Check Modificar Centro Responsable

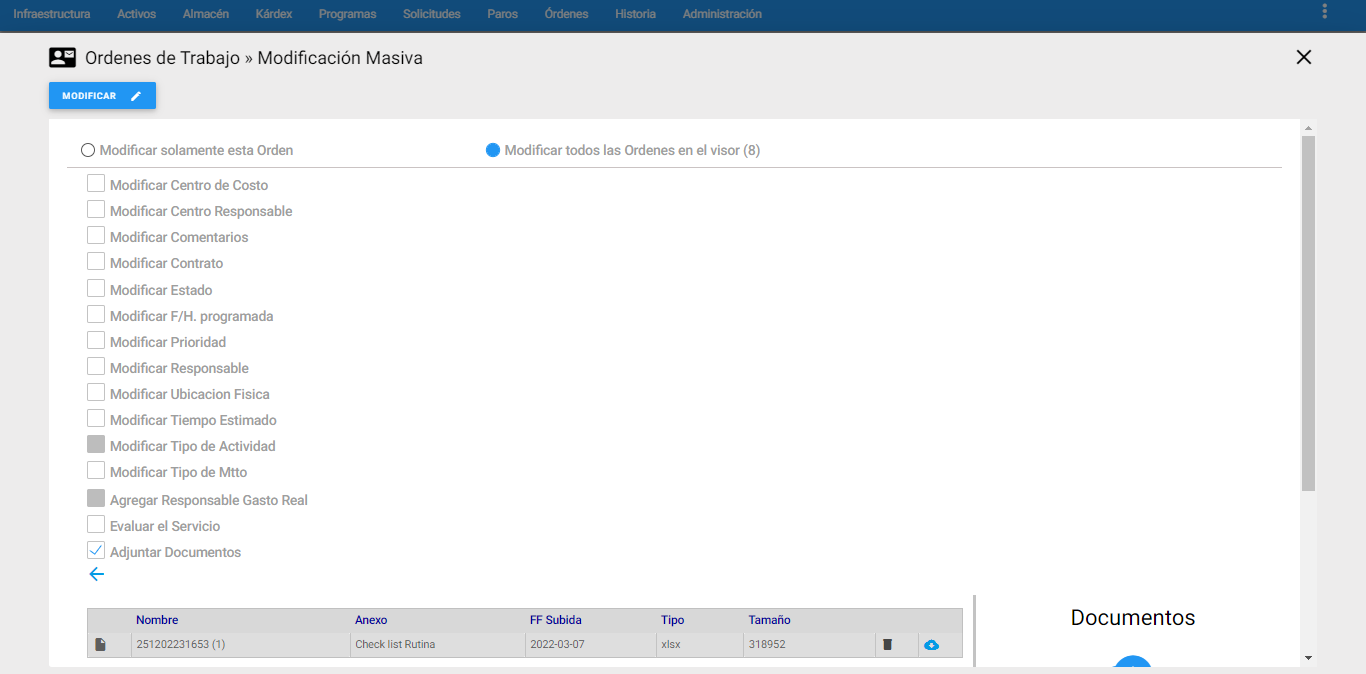pos(96,210)
